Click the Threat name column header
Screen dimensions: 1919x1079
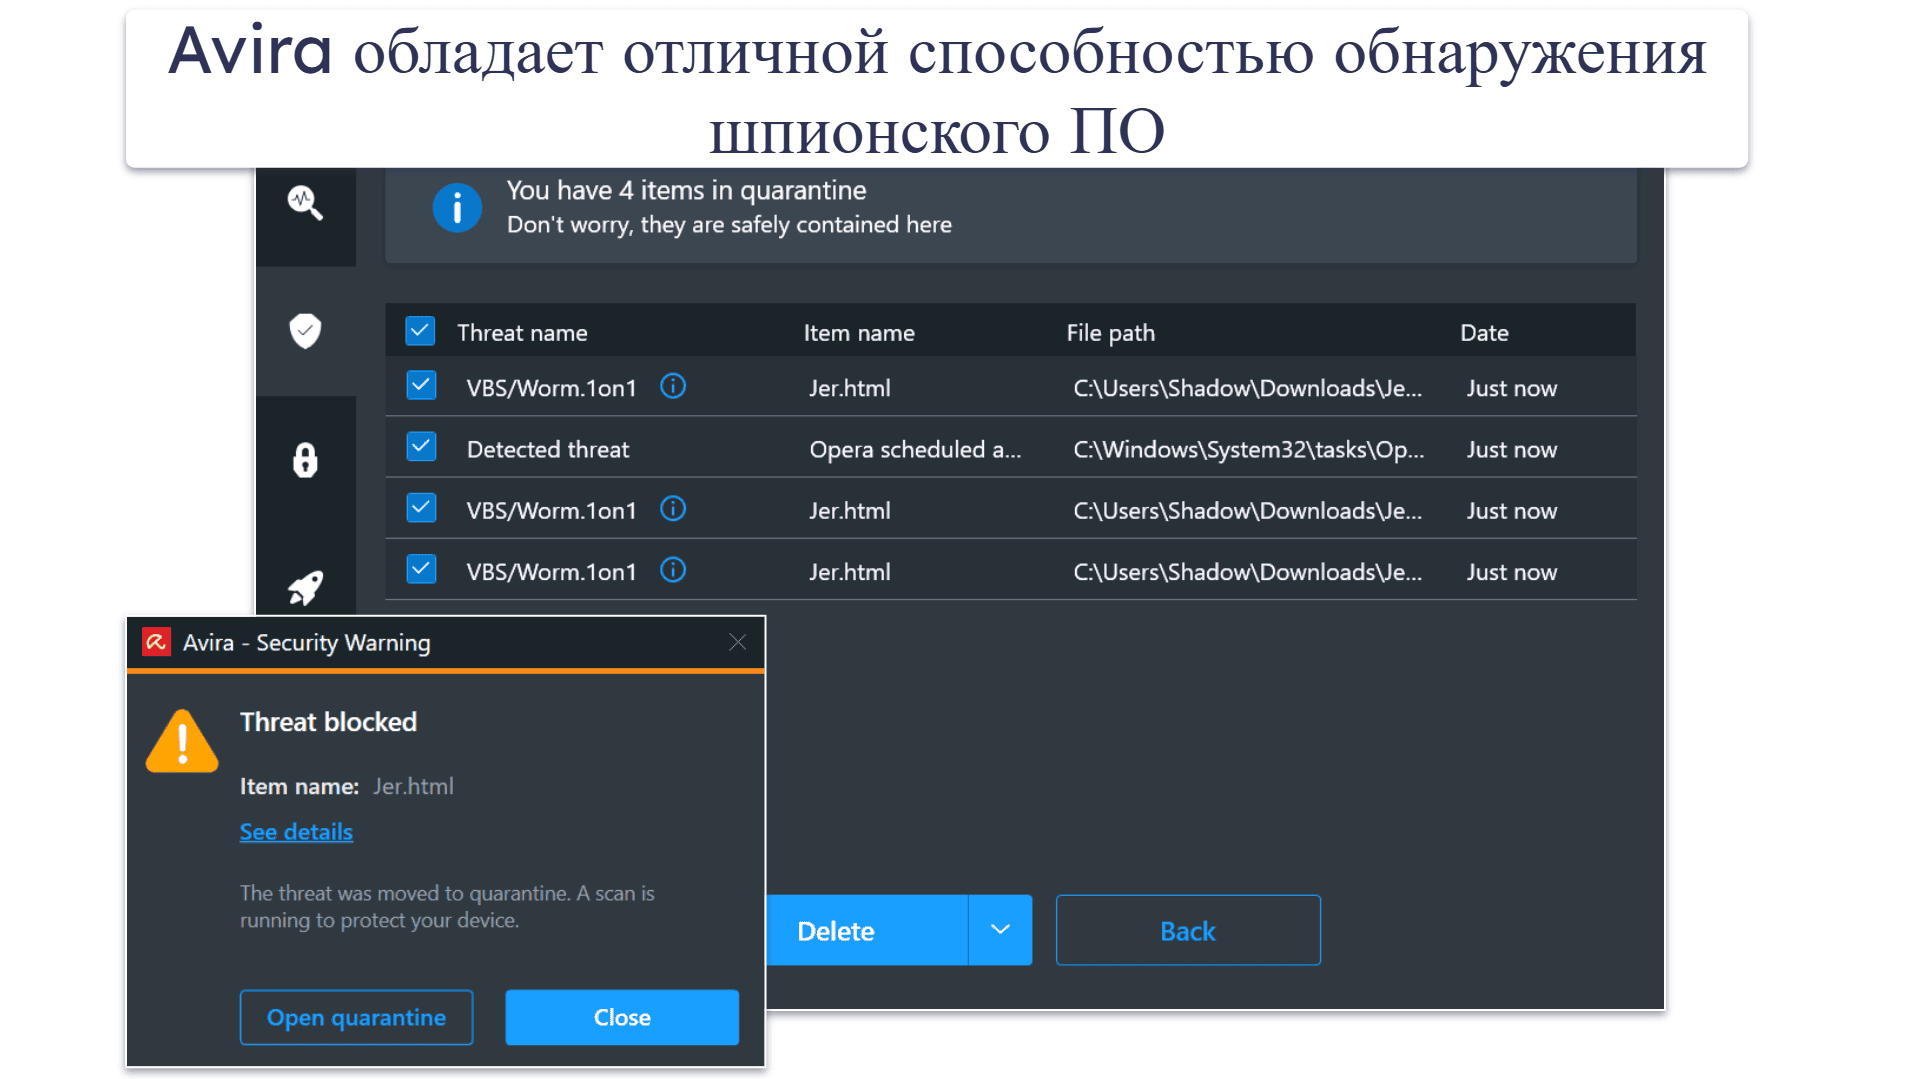click(522, 333)
